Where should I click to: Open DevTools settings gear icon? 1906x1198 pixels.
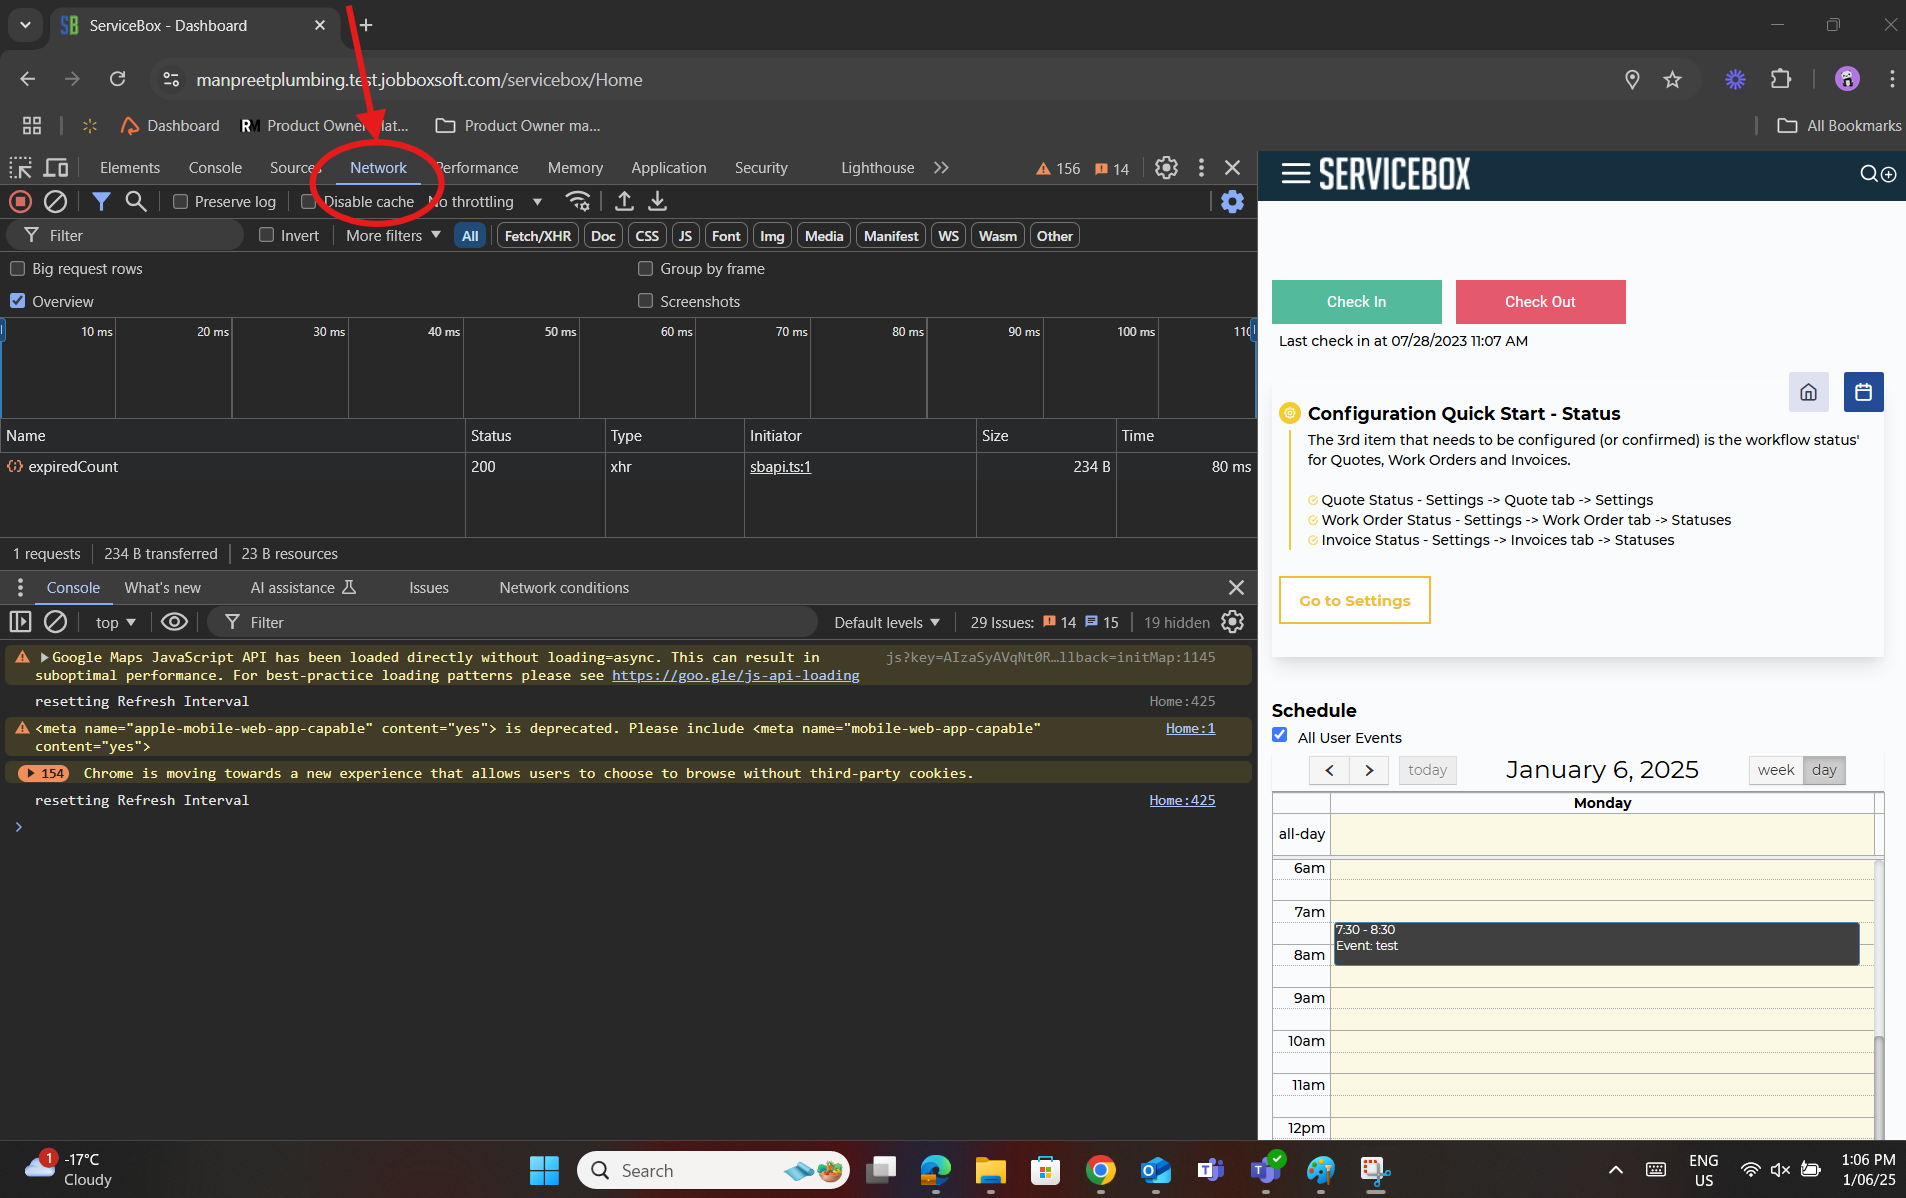(1166, 168)
